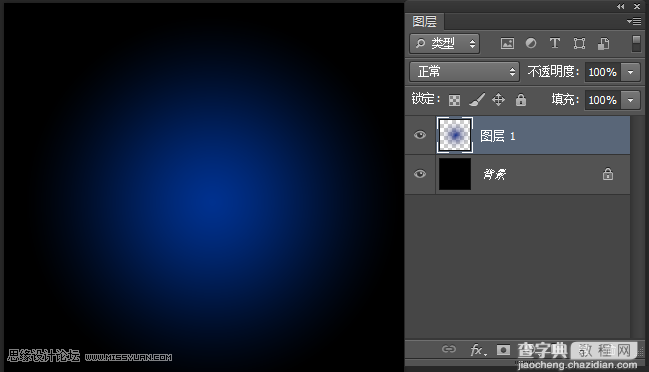
Task: Filter layers by text type icon
Action: [x=555, y=43]
